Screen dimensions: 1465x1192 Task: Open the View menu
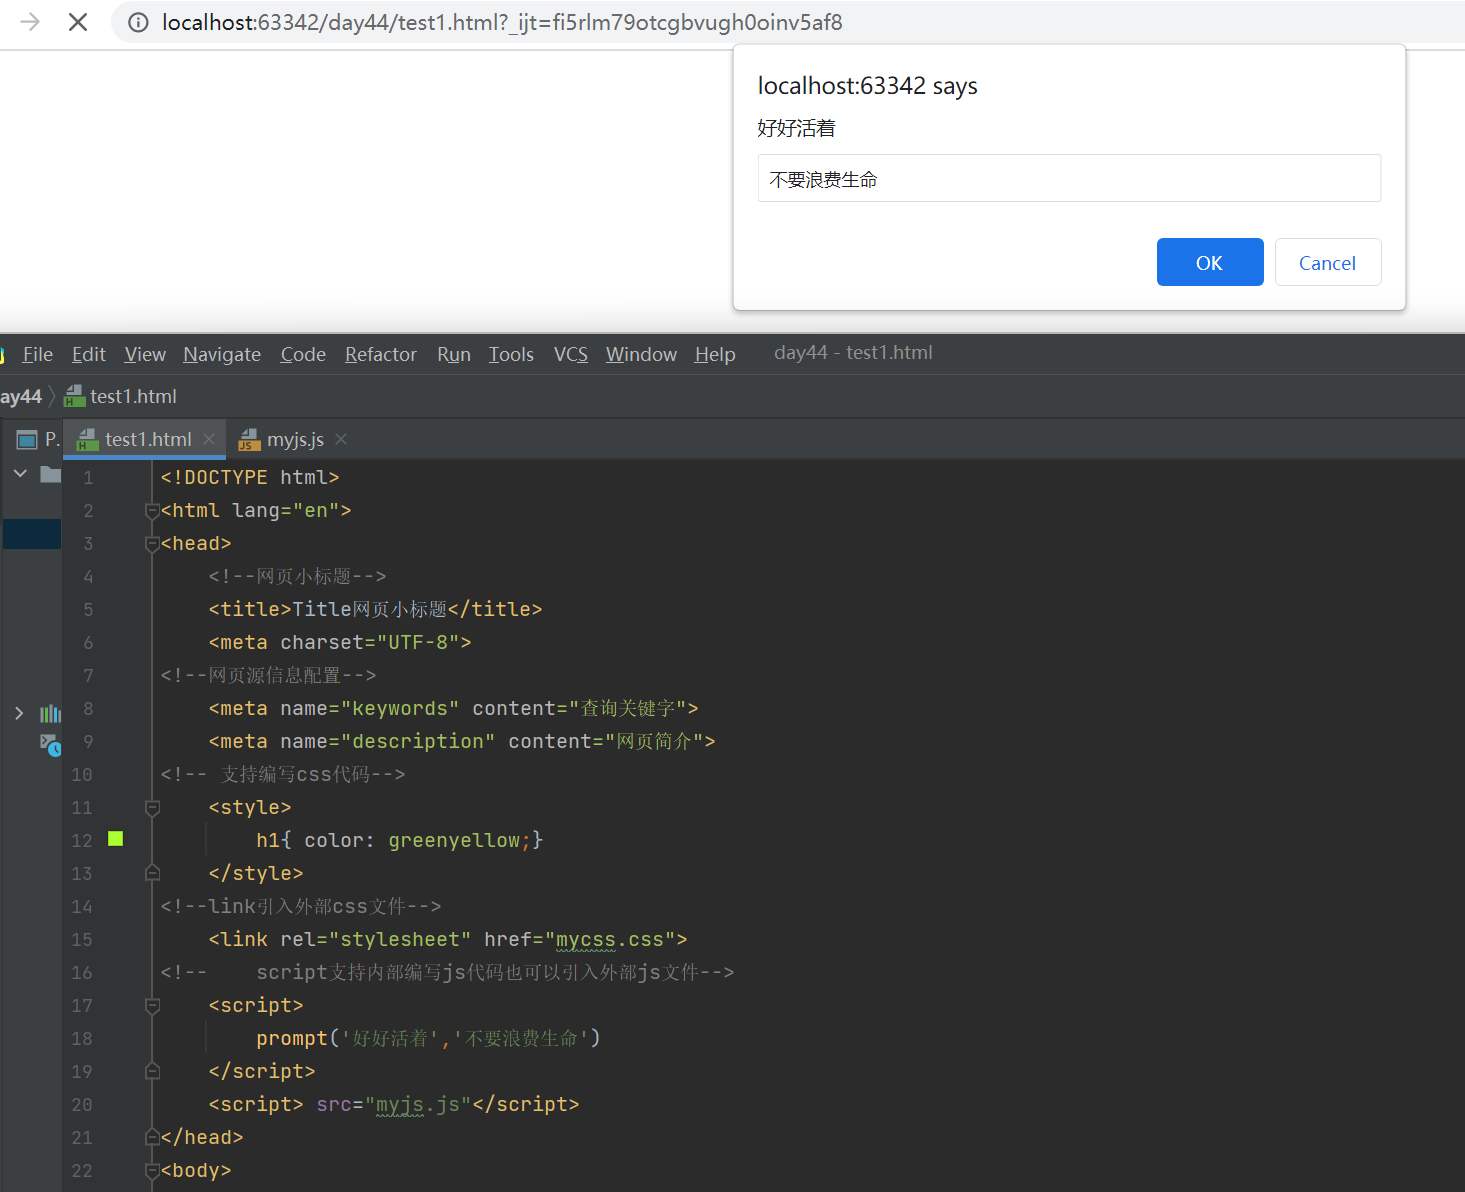(145, 354)
